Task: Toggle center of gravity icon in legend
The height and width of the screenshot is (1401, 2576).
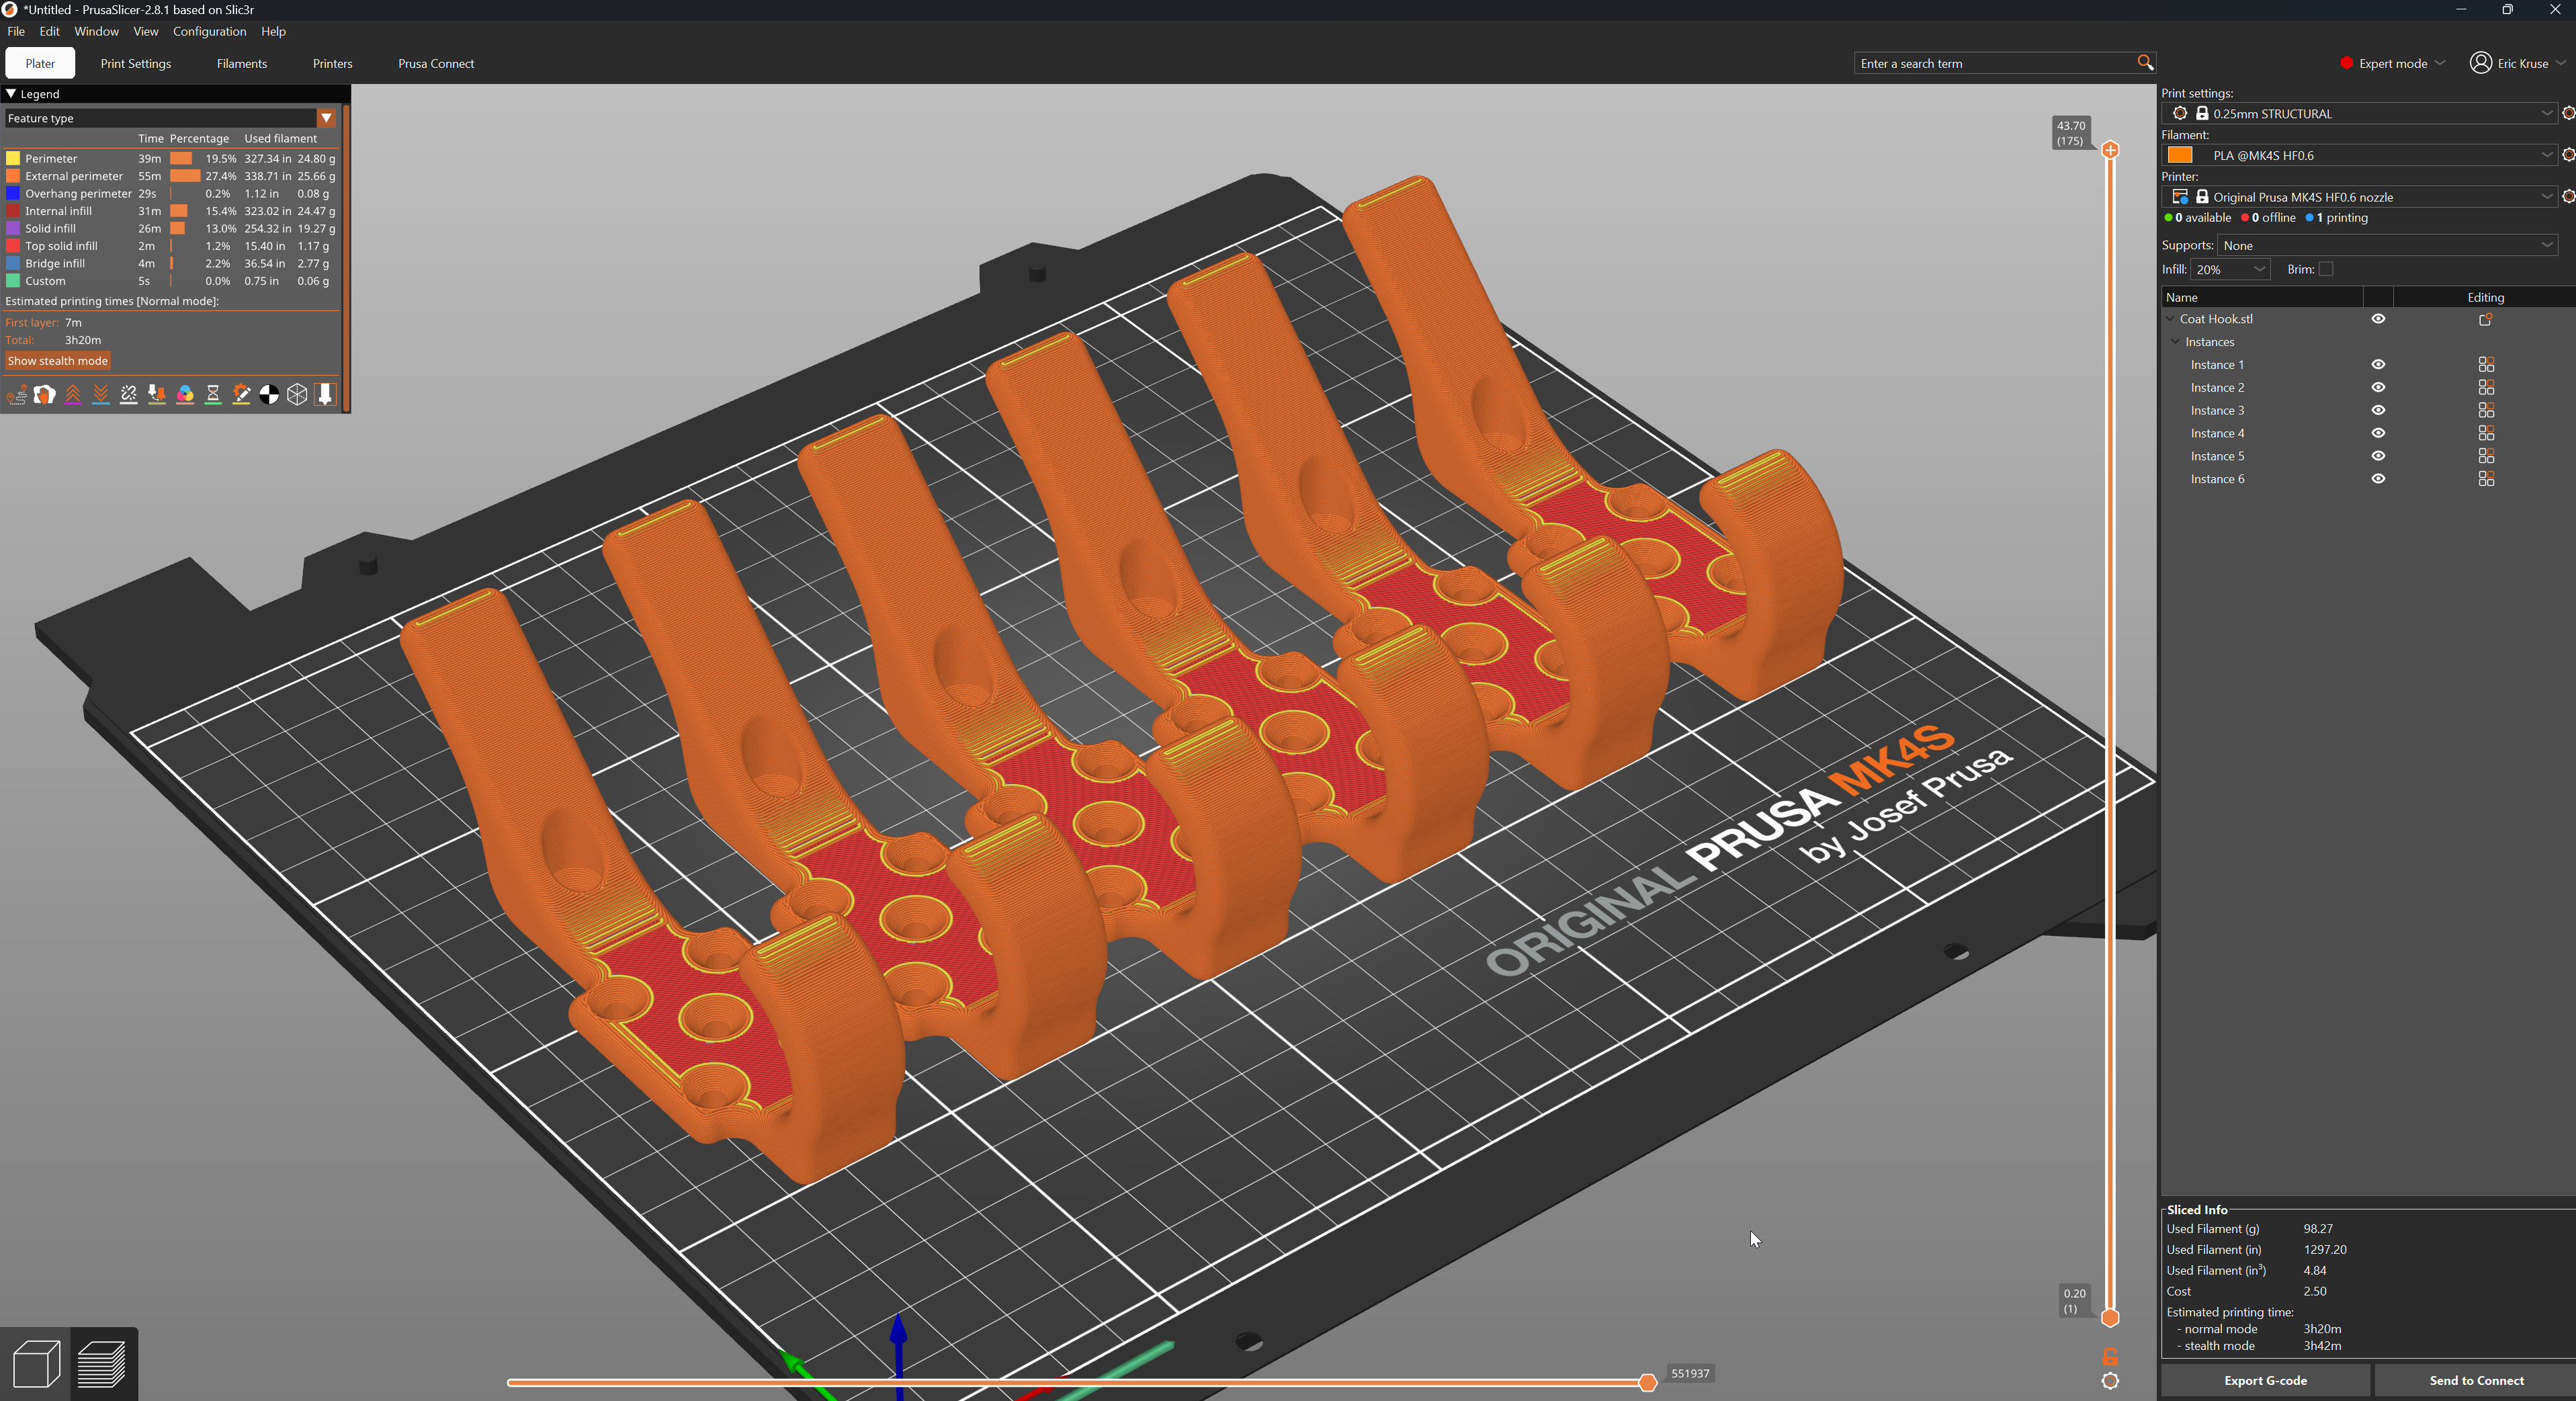Action: (269, 395)
